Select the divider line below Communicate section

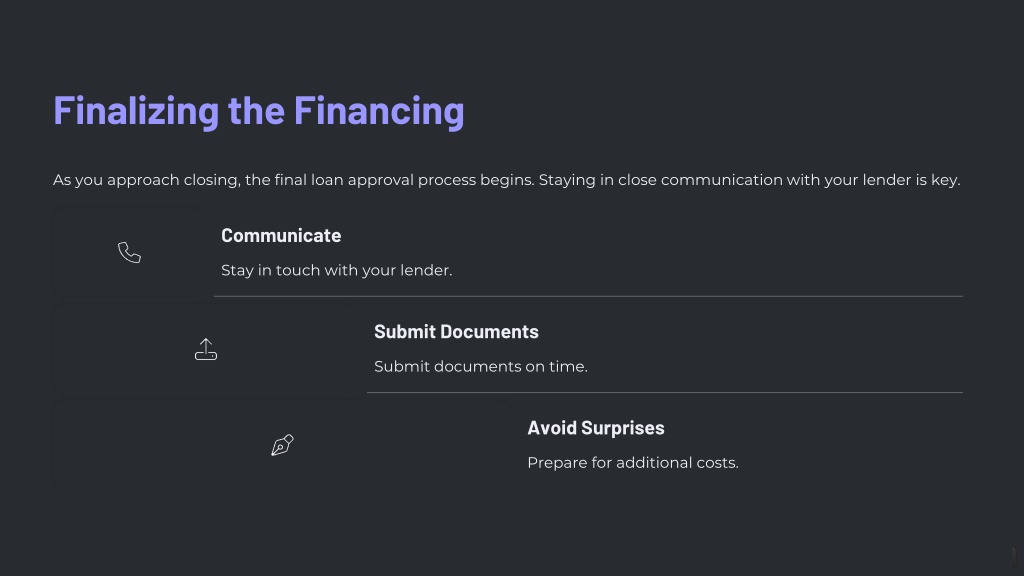[x=588, y=296]
